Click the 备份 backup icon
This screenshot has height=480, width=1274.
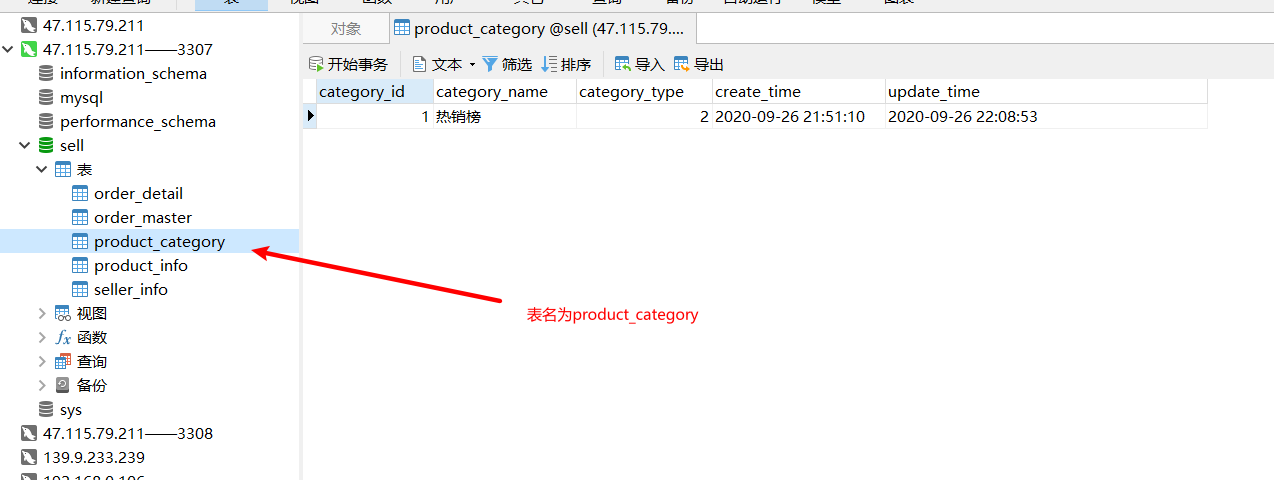click(x=63, y=385)
